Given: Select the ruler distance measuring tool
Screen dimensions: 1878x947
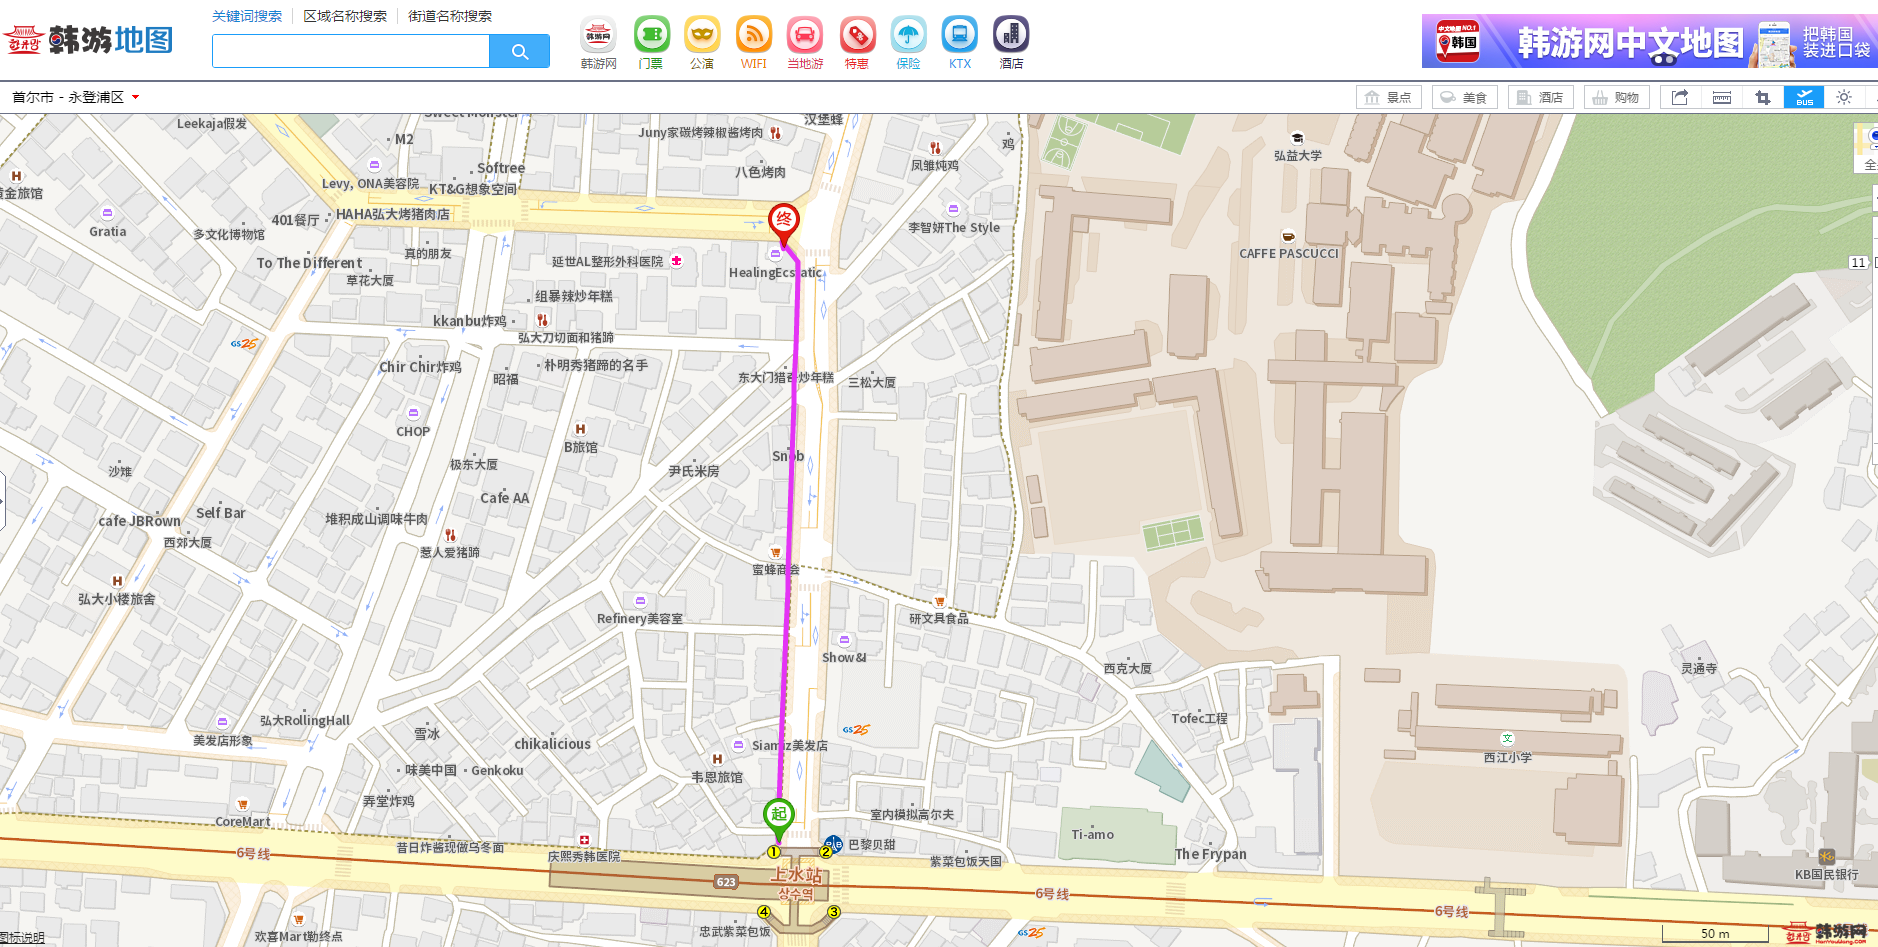Looking at the screenshot, I should click(x=1722, y=97).
